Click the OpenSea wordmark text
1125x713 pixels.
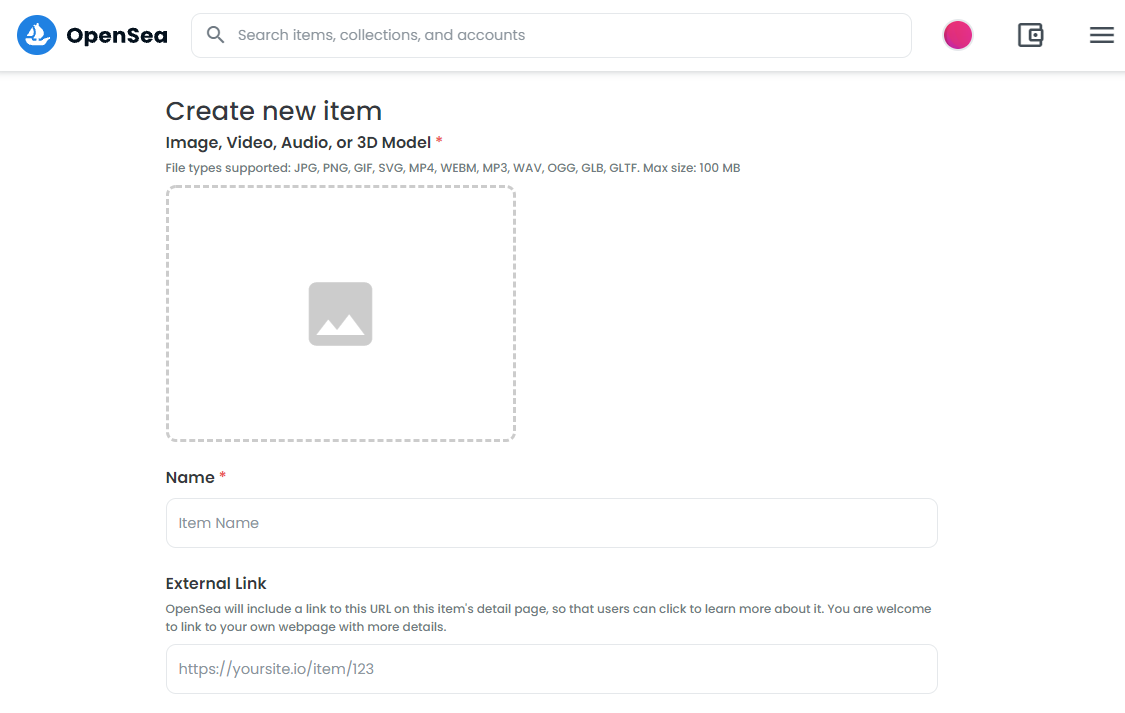pos(117,35)
